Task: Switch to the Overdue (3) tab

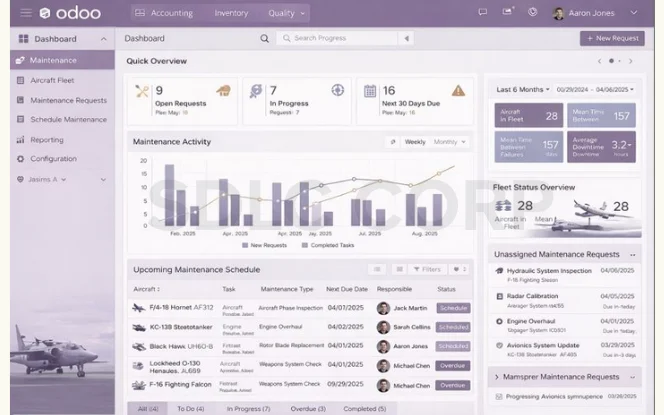Action: (308, 409)
